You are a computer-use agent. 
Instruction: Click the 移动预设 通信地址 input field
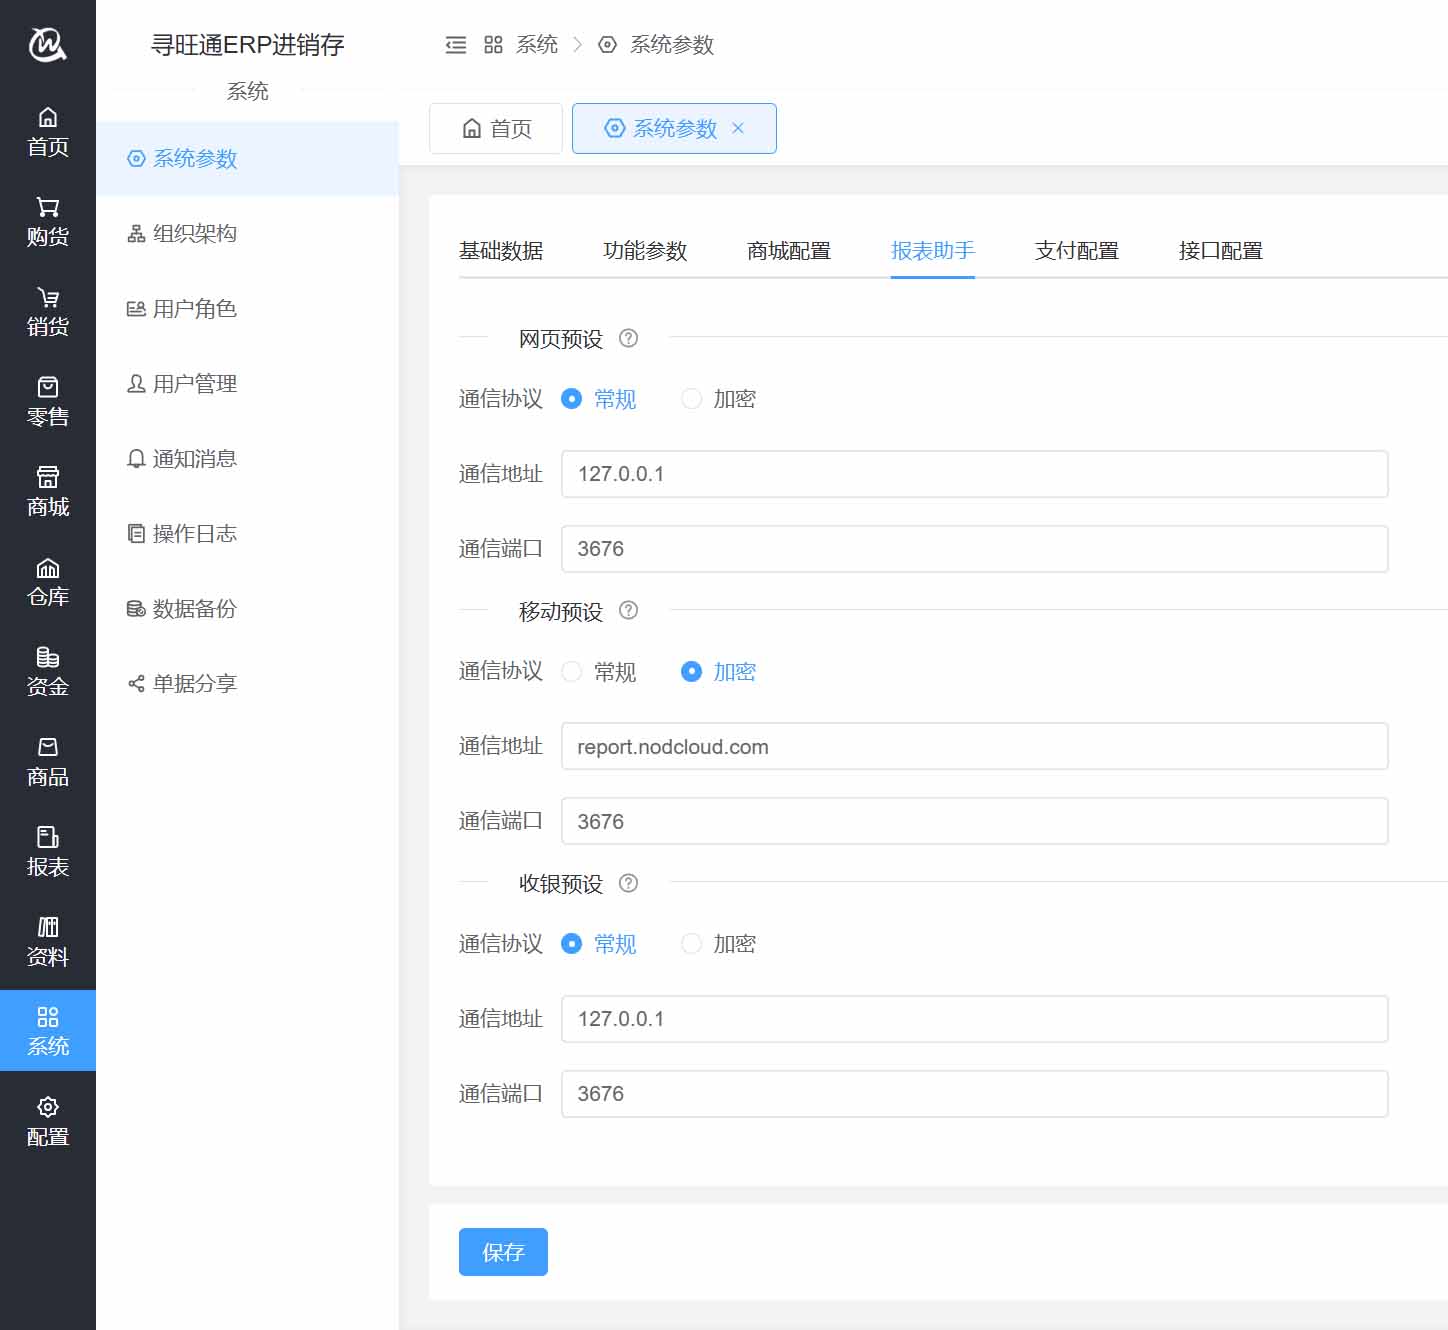[x=974, y=747]
